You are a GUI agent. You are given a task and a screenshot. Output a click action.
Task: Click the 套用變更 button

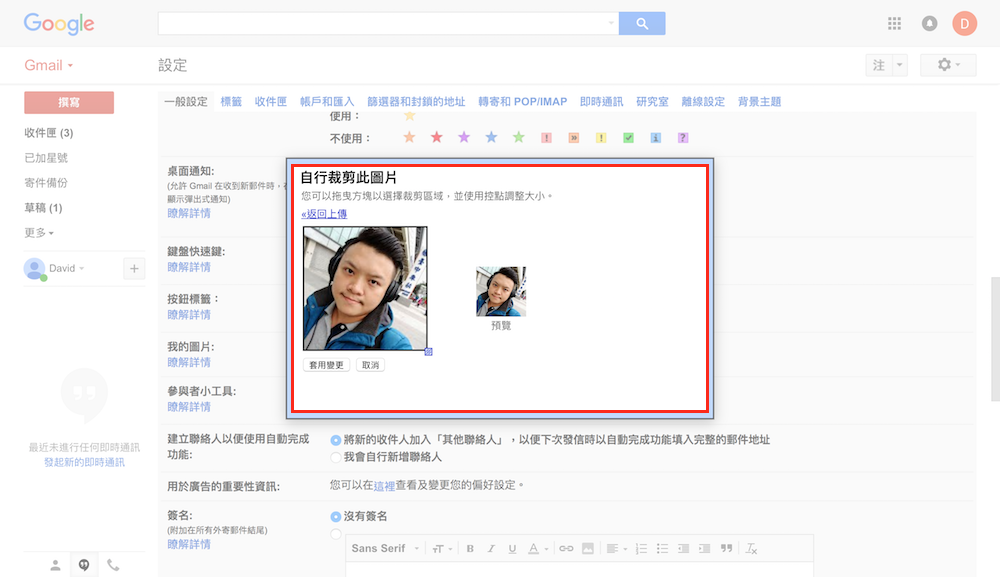pos(327,365)
